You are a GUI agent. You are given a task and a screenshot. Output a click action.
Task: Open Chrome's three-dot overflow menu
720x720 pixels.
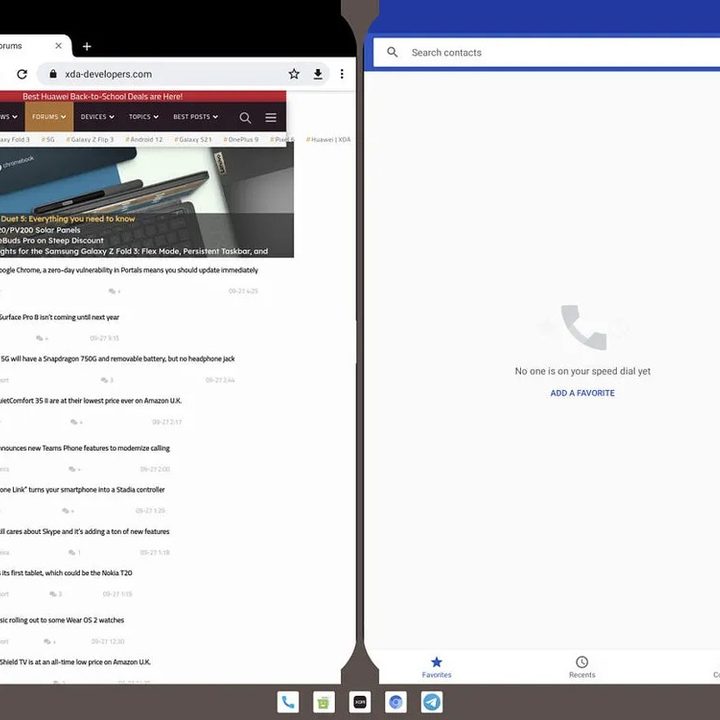coord(342,74)
